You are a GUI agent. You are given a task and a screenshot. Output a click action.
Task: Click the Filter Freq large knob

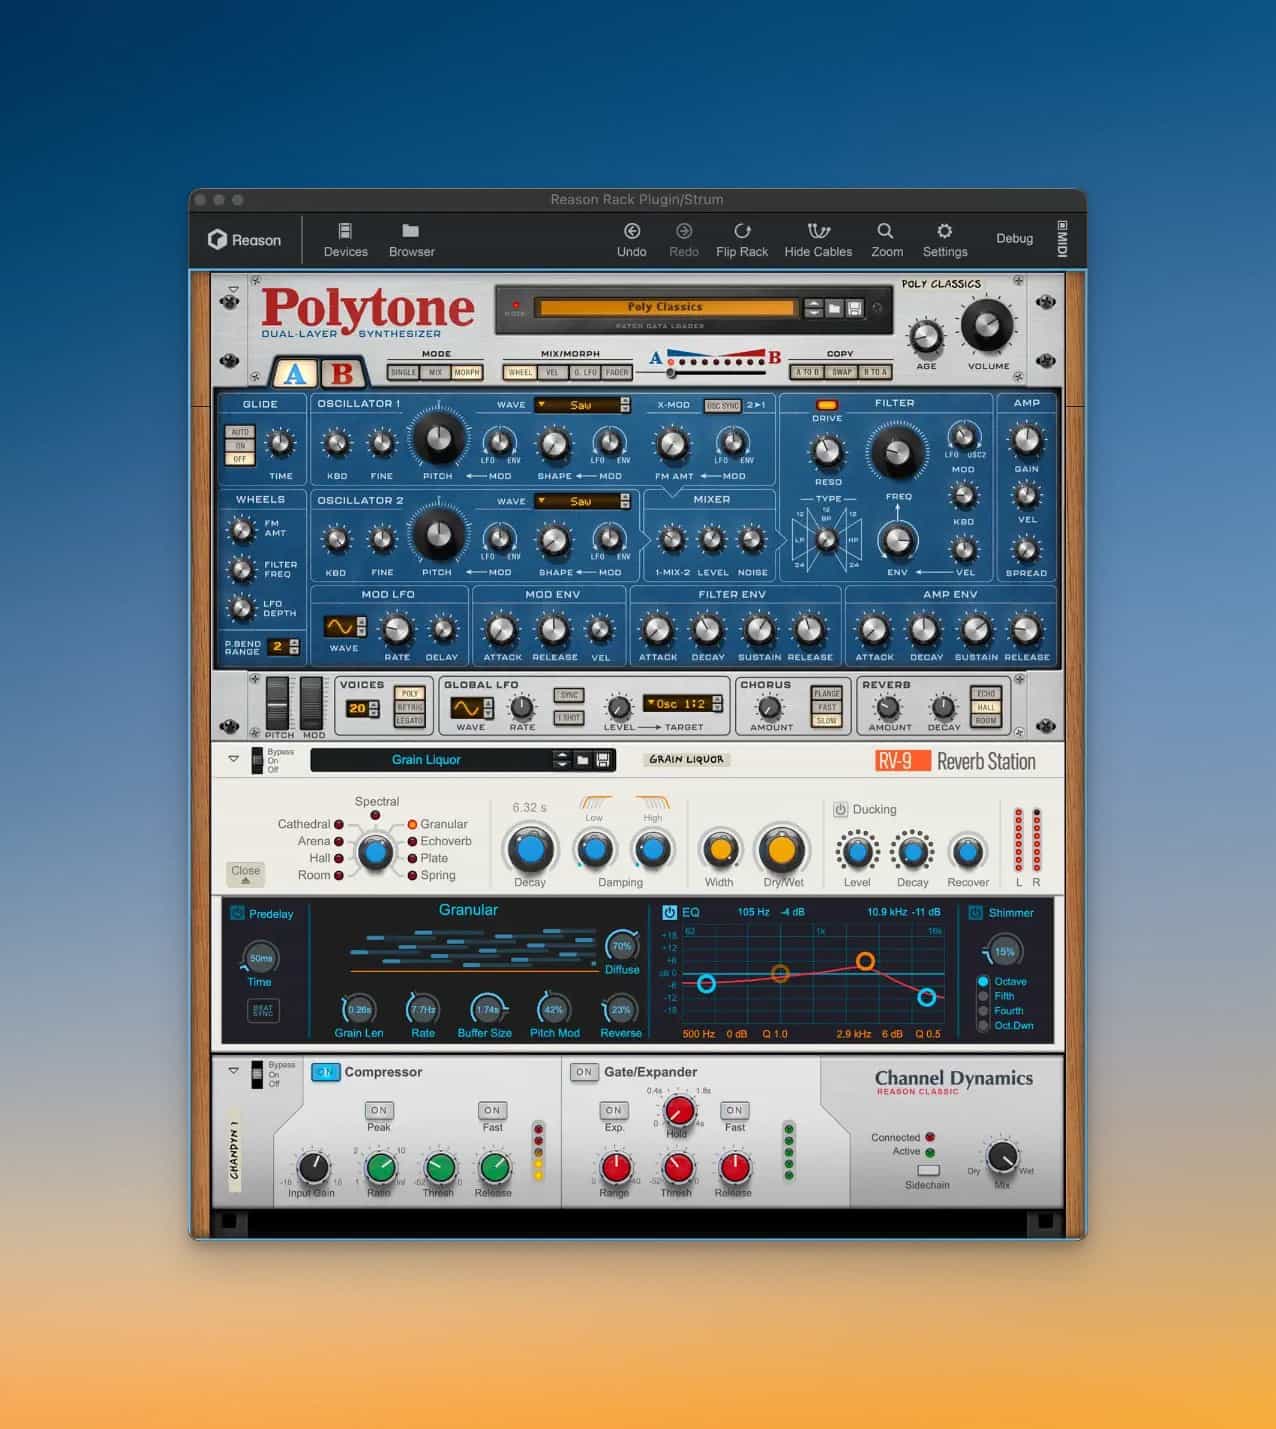[897, 452]
